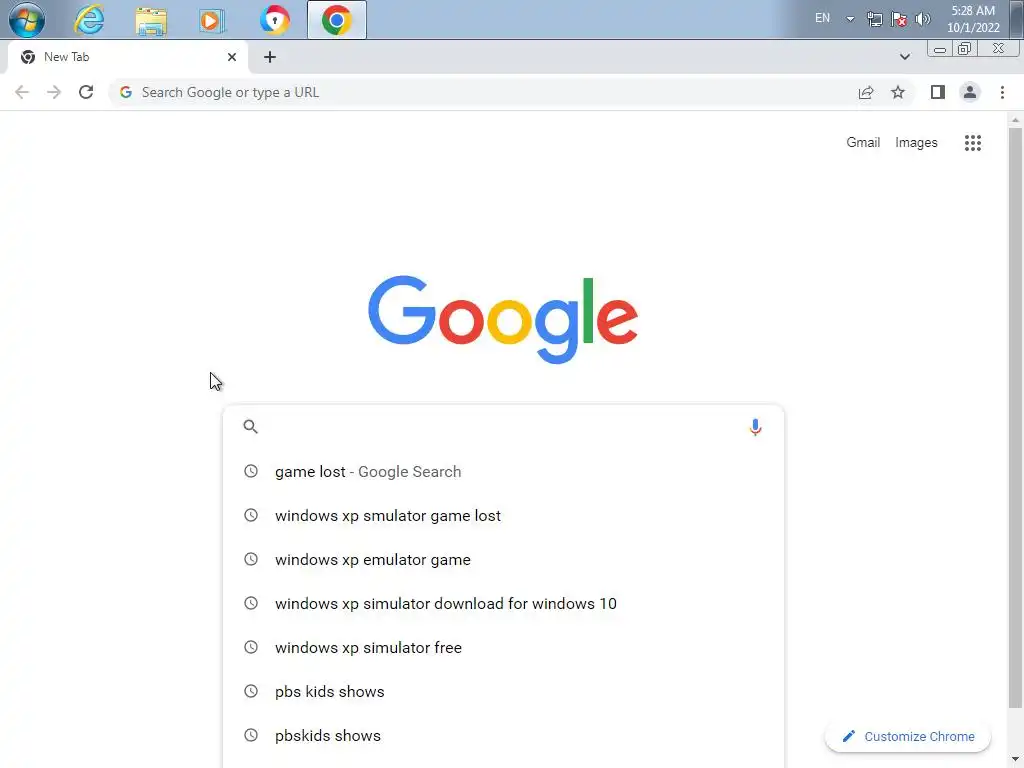Open the Gmail link
Screen dimensions: 1024x768
pos(863,142)
